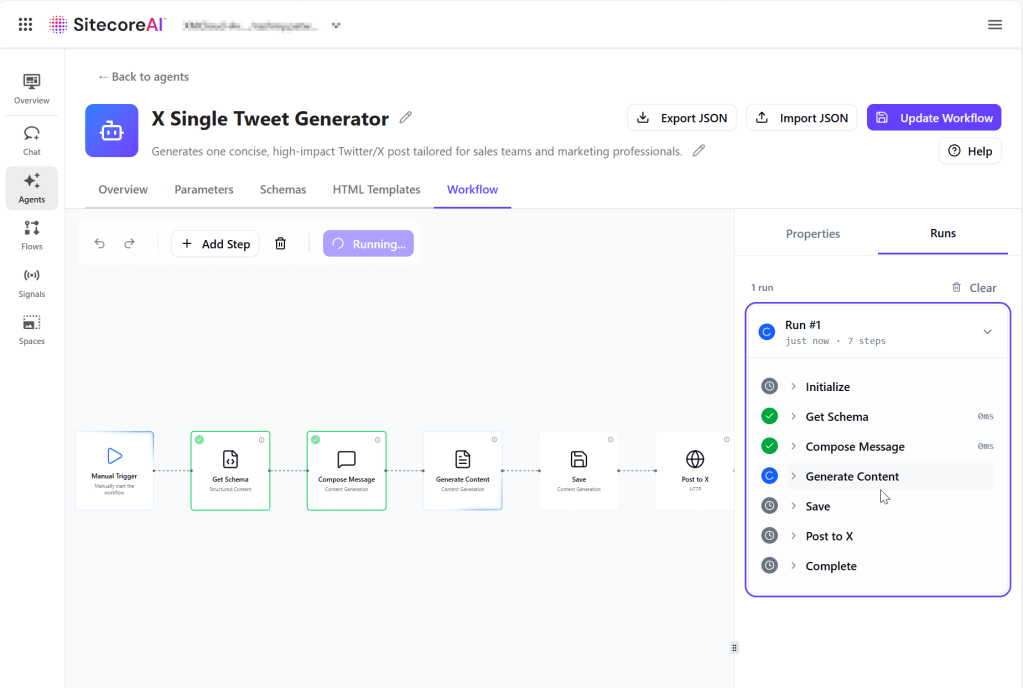
Task: Click the Update Workflow button
Action: point(934,118)
